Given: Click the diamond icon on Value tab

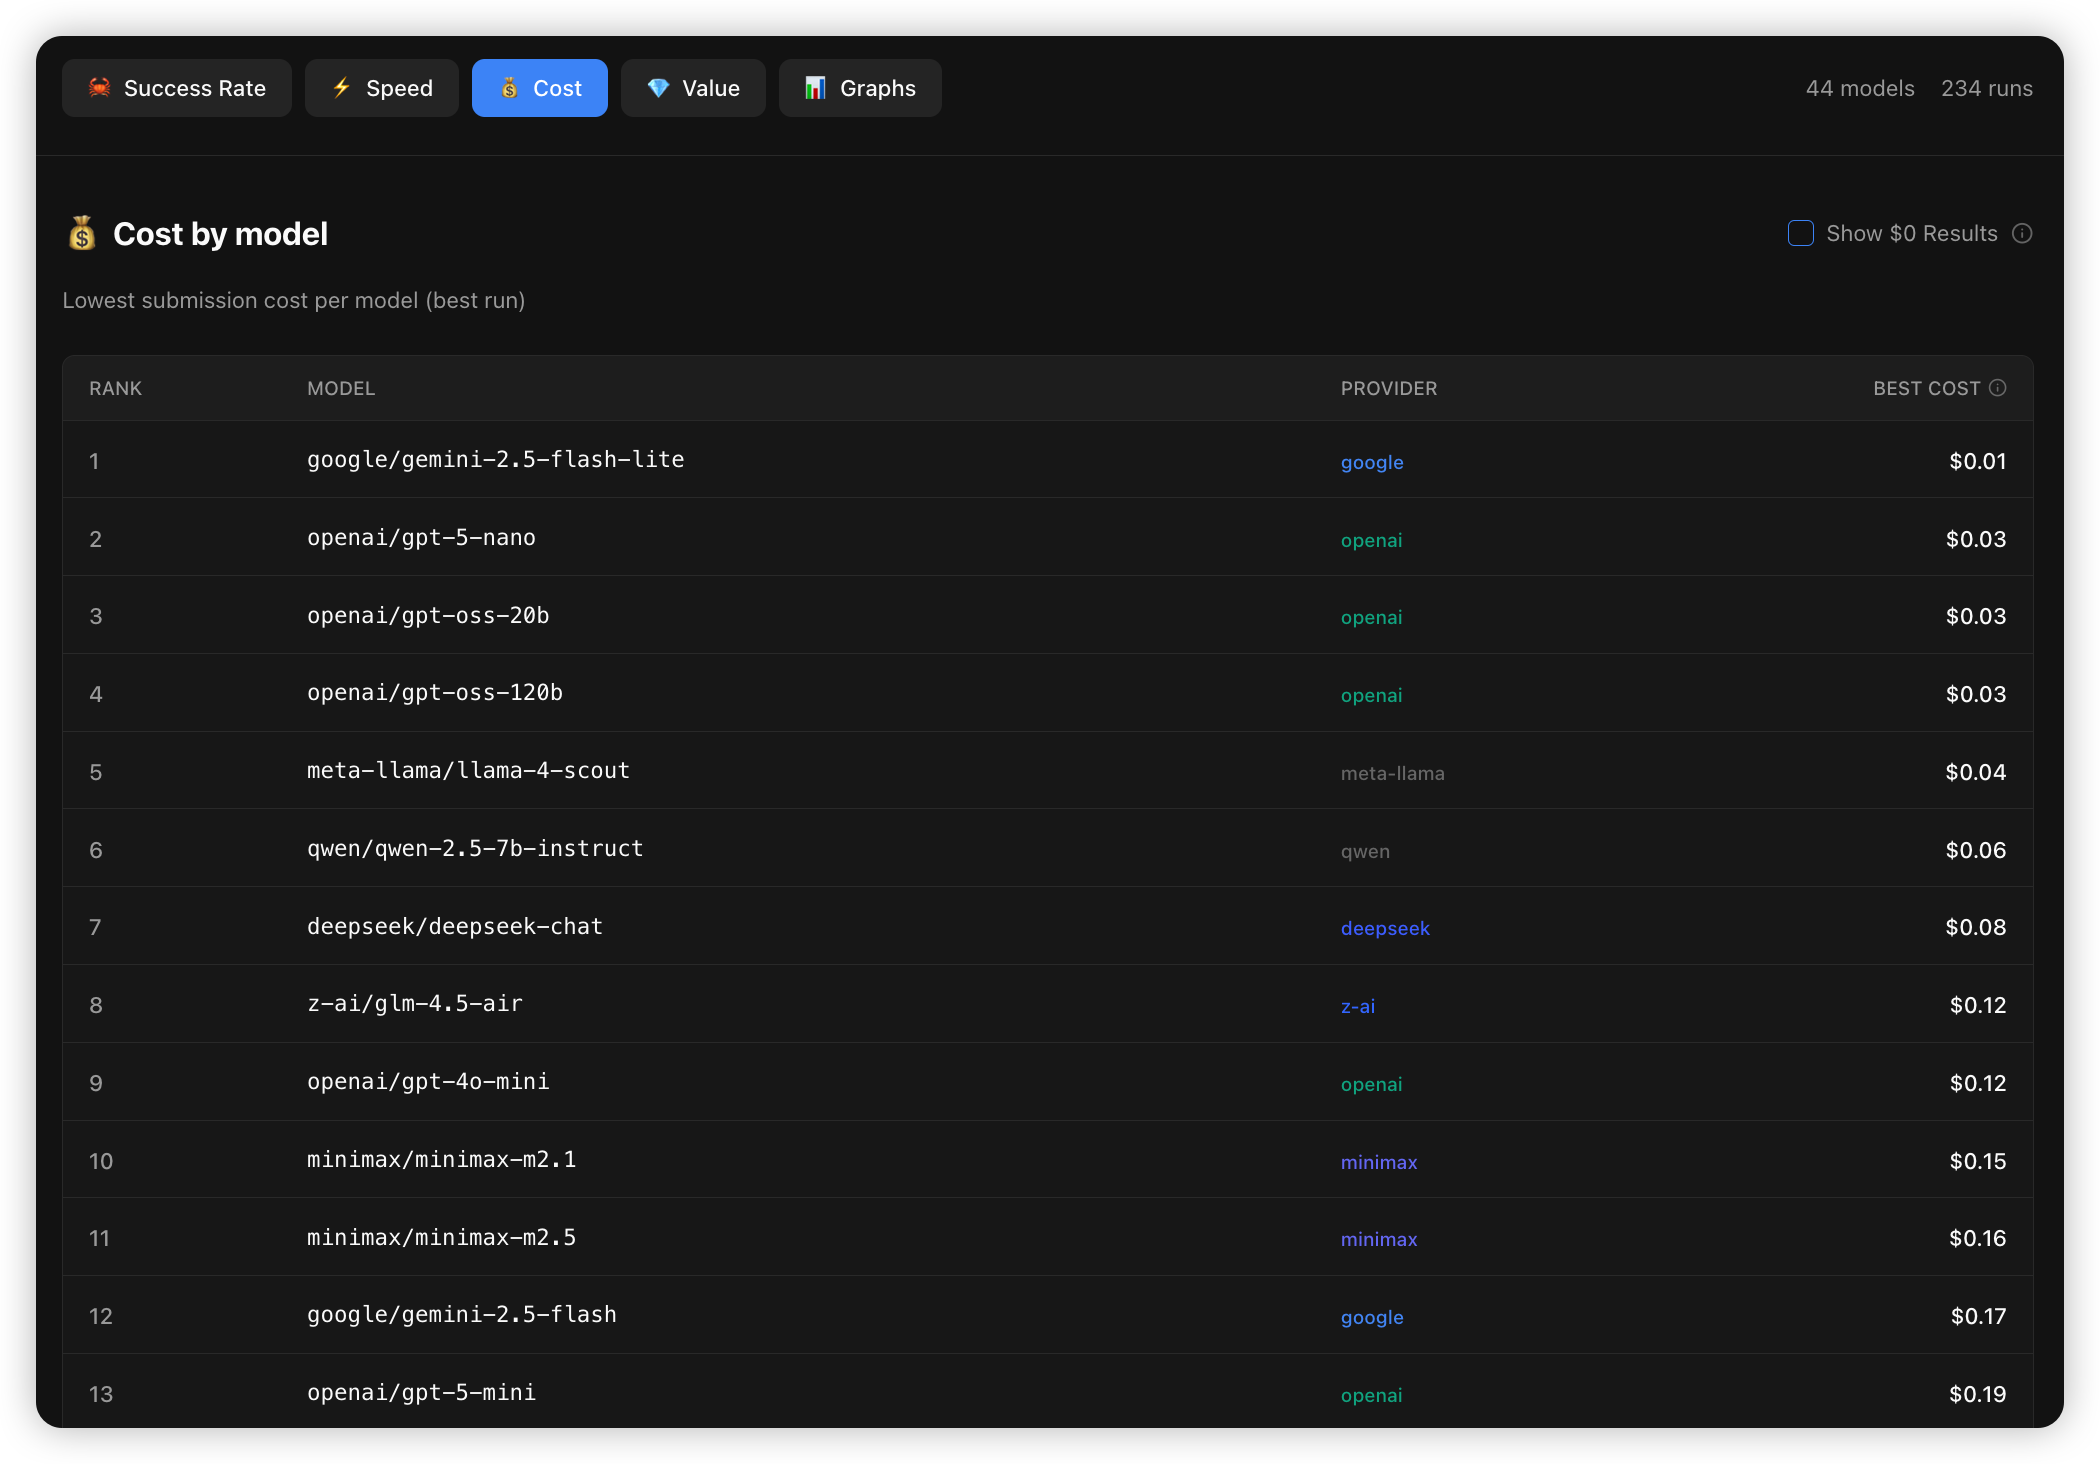Looking at the screenshot, I should pos(658,88).
